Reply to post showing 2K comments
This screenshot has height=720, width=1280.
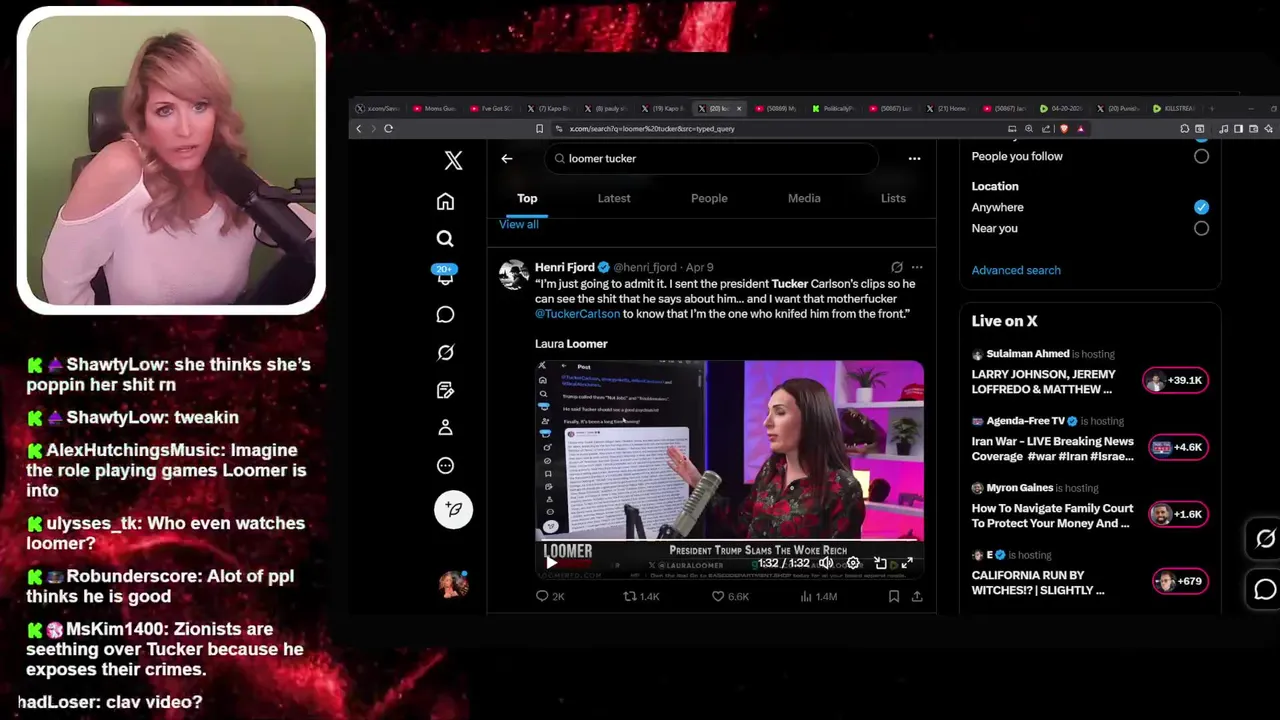click(550, 596)
